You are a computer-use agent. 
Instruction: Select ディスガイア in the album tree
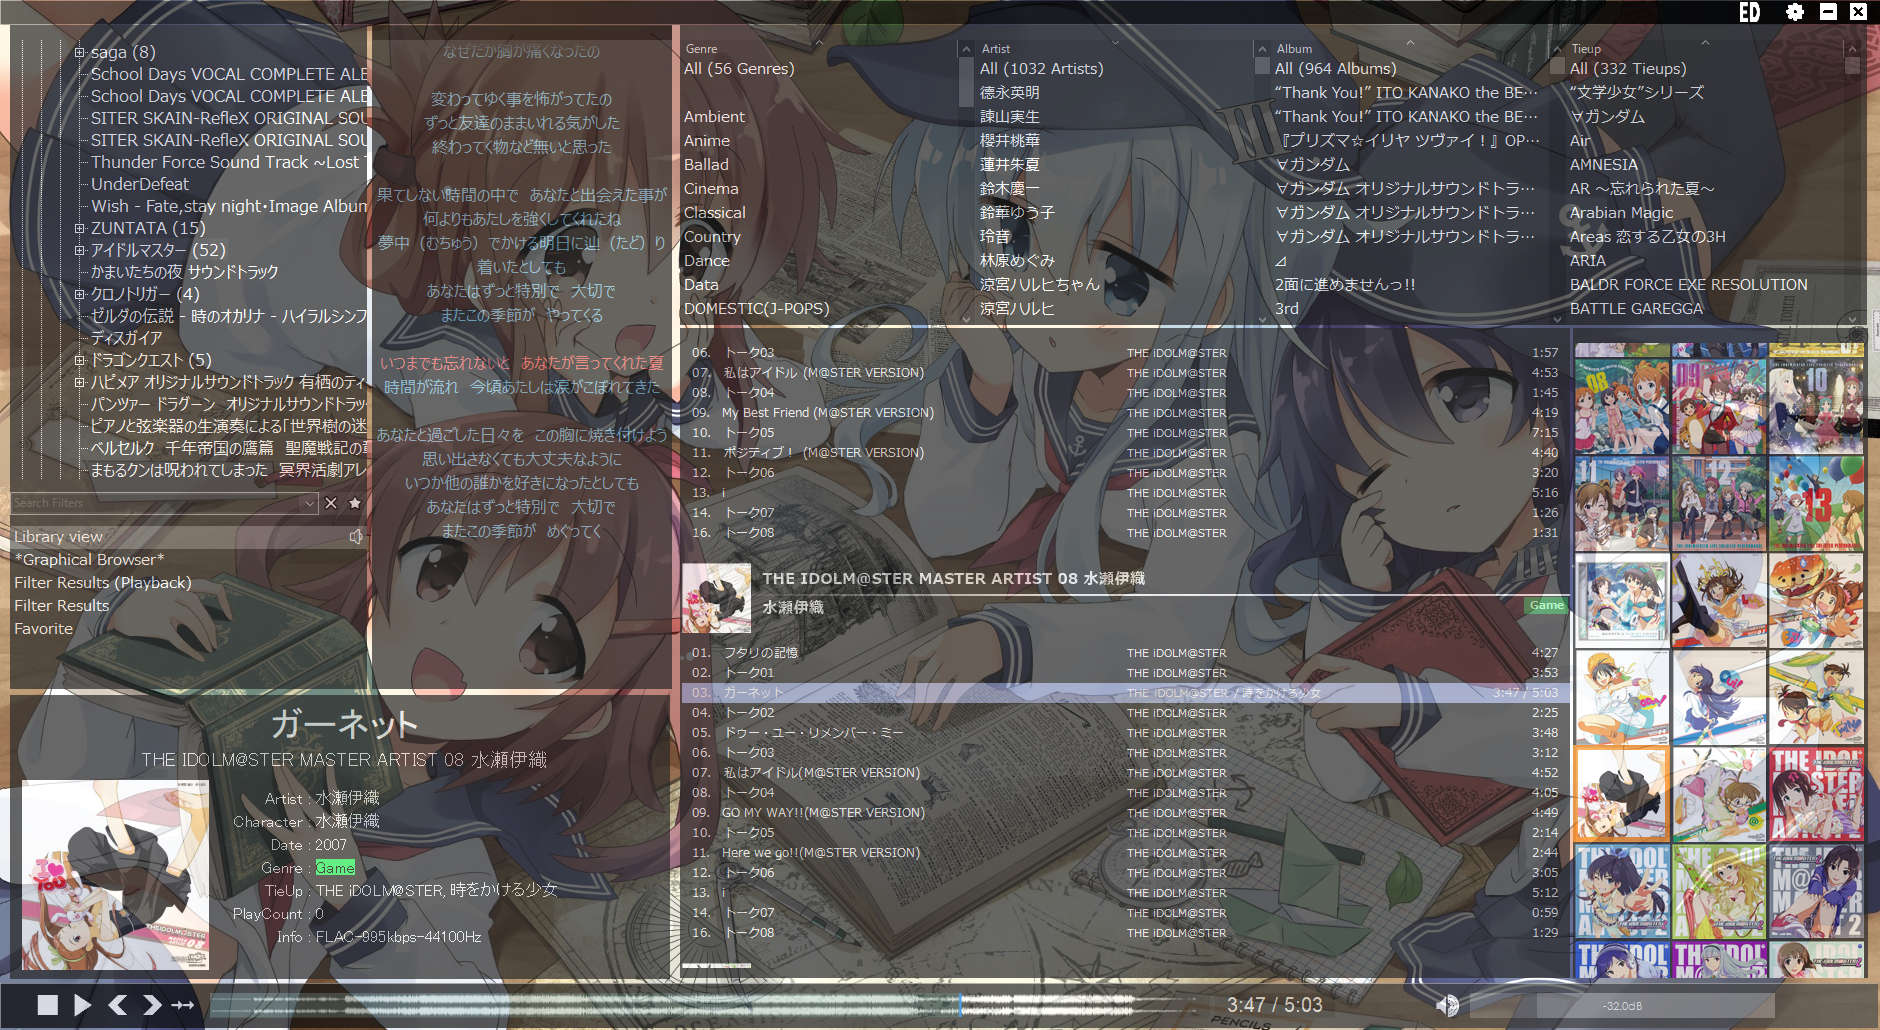[126, 338]
